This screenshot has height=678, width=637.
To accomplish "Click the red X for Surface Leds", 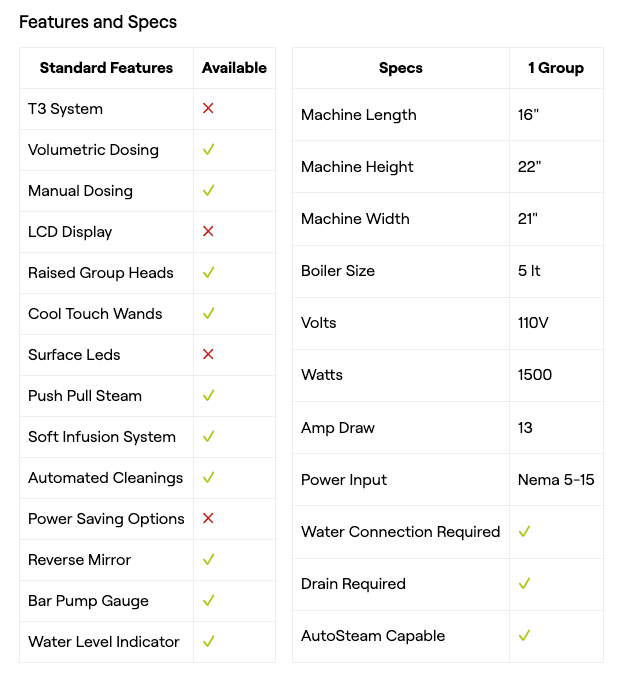I will coord(208,354).
